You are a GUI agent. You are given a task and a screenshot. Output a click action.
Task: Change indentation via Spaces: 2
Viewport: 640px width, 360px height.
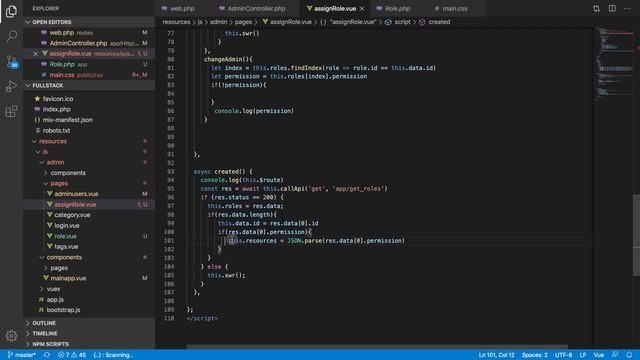tap(535, 355)
